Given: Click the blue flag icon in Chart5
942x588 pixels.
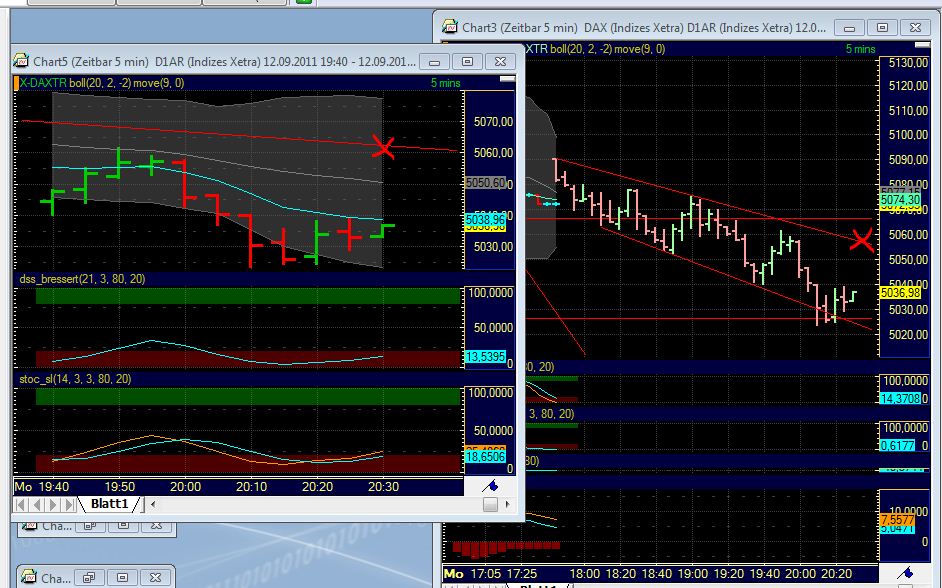Looking at the screenshot, I should (490, 485).
